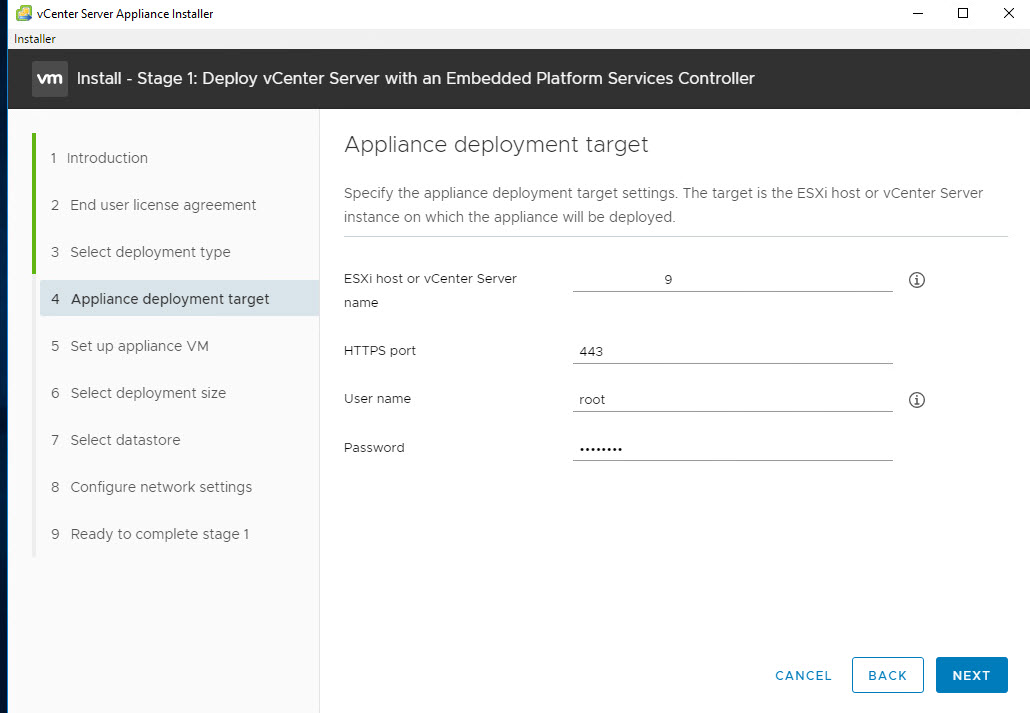Open End user license agreement step
1030x713 pixels.
163,205
